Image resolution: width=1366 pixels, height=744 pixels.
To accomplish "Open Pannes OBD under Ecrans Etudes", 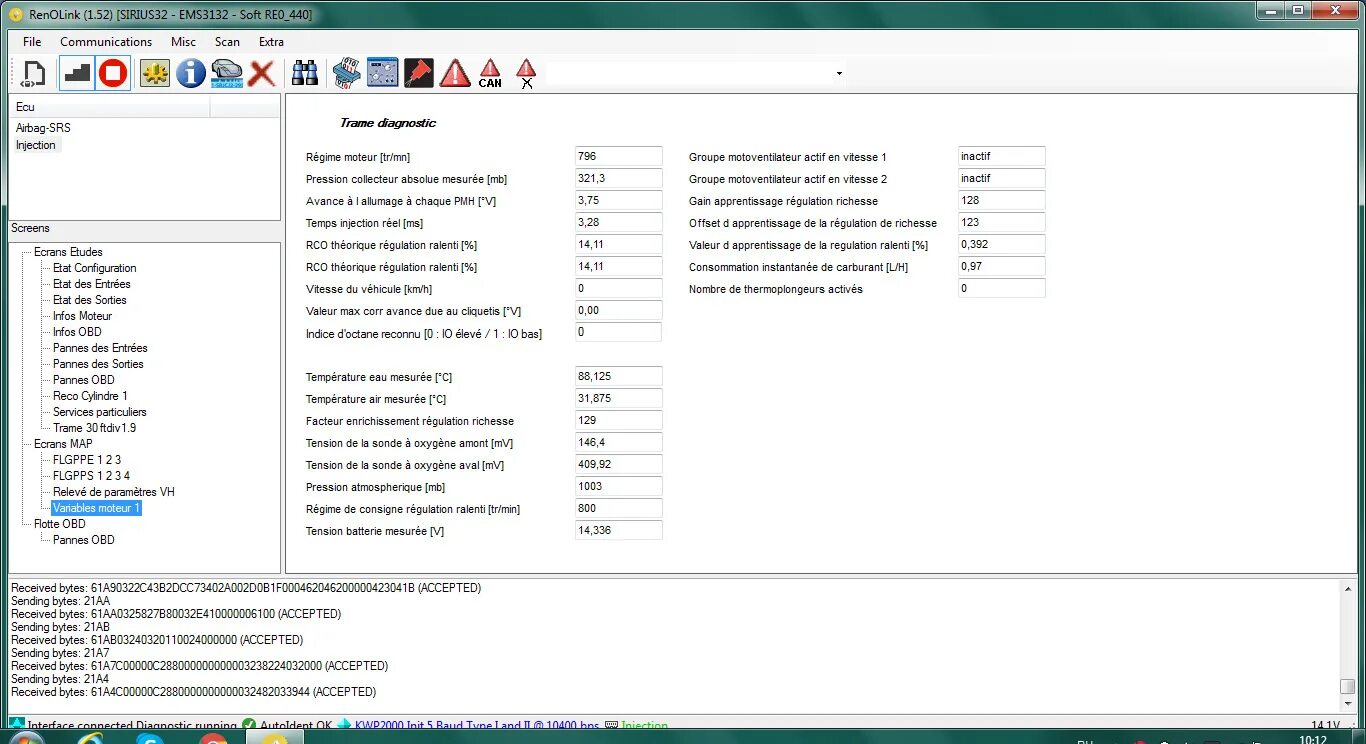I will [84, 380].
